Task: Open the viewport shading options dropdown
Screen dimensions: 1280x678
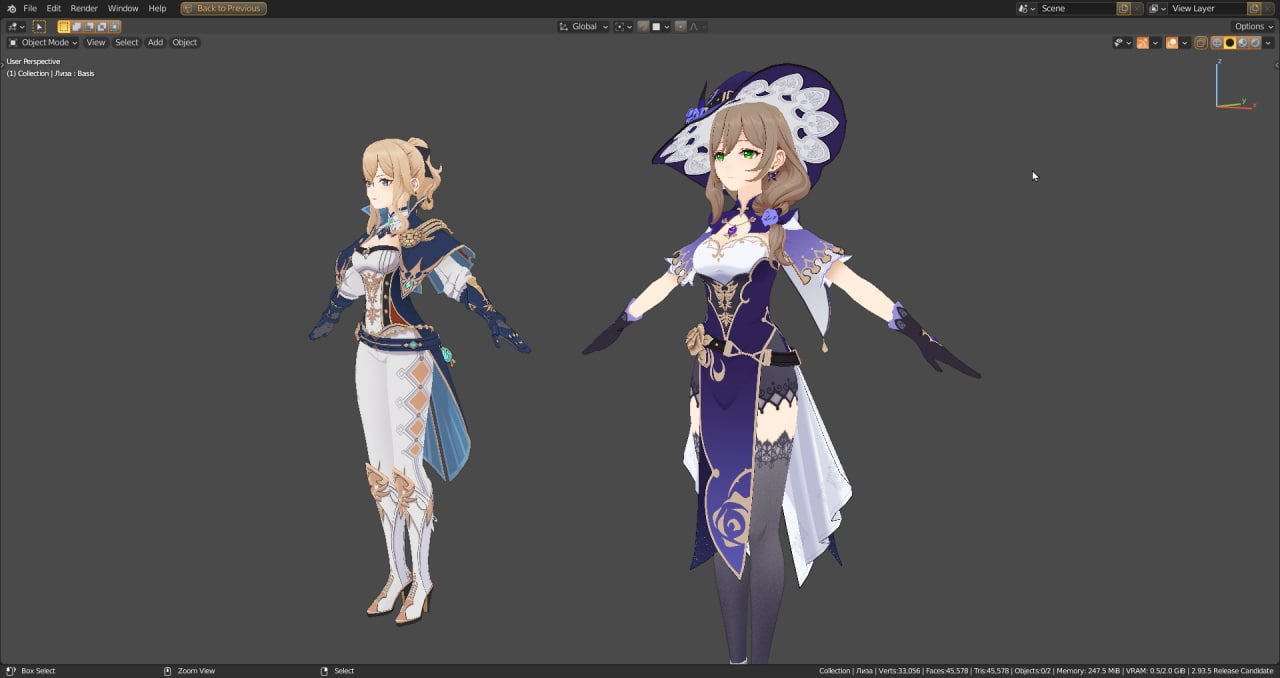Action: pyautogui.click(x=1268, y=43)
